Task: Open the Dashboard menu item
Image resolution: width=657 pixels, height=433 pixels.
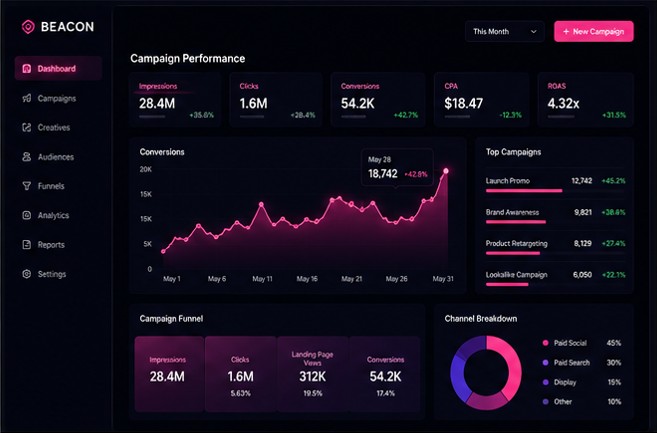Action: coord(58,68)
